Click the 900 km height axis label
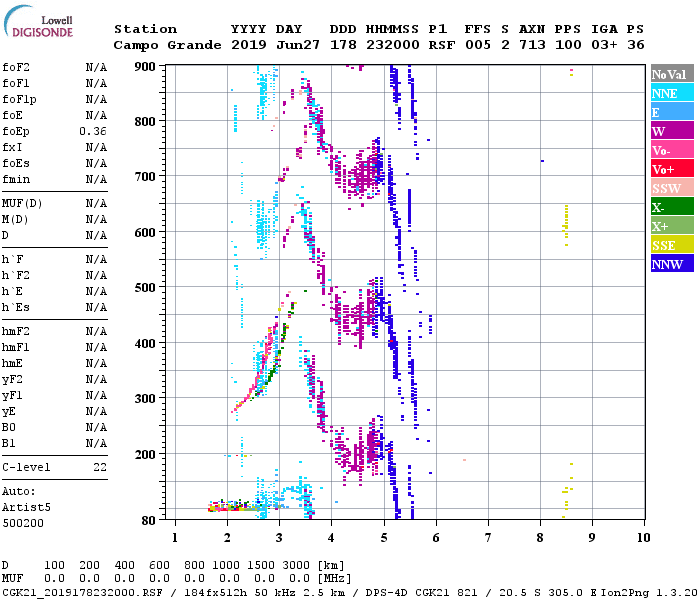700x600 pixels. click(x=145, y=67)
